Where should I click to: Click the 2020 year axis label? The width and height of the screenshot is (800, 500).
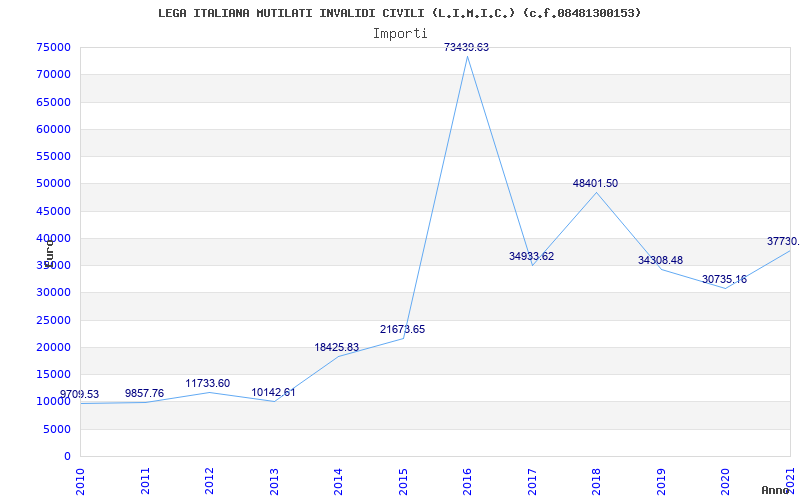click(x=725, y=482)
